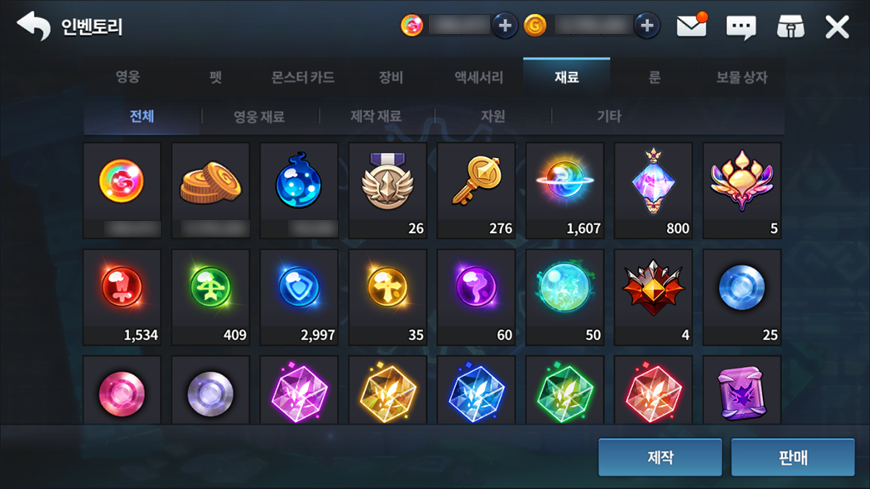Add gold with the second plus button
The height and width of the screenshot is (489, 870).
point(647,26)
